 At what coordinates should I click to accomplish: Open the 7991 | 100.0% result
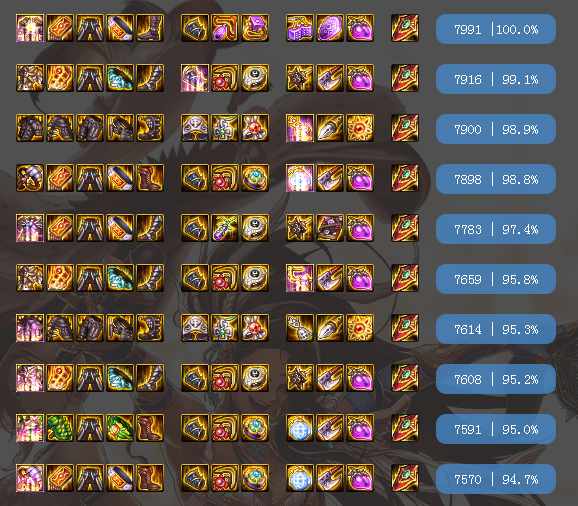[x=496, y=29]
